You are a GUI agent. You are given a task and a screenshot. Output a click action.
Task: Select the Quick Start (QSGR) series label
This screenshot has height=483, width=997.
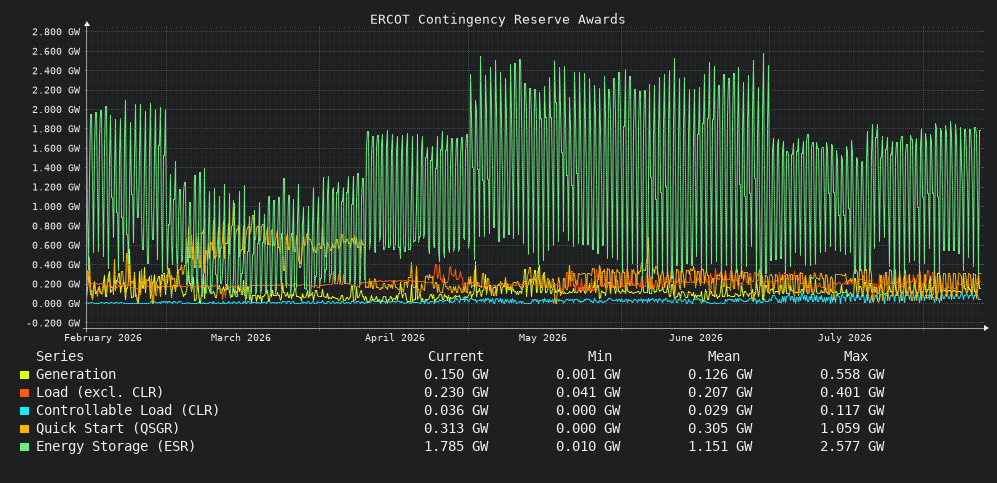(x=108, y=428)
